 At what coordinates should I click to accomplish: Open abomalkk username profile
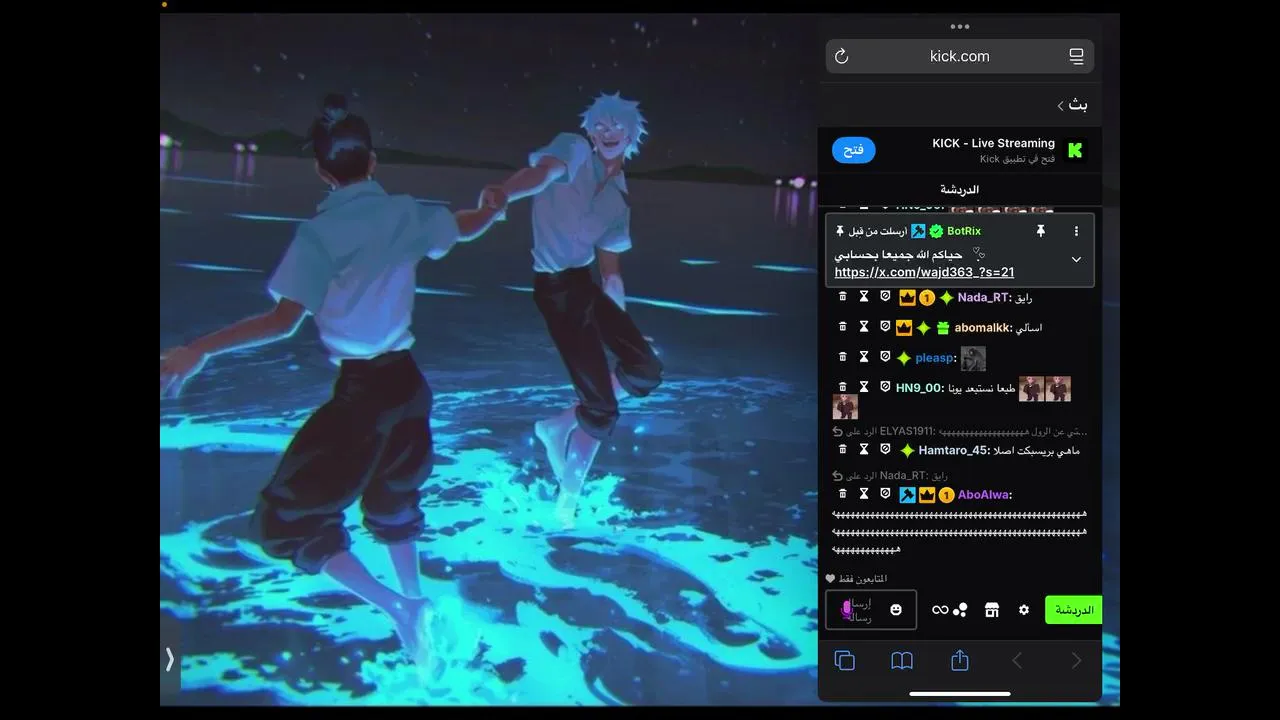(982, 327)
